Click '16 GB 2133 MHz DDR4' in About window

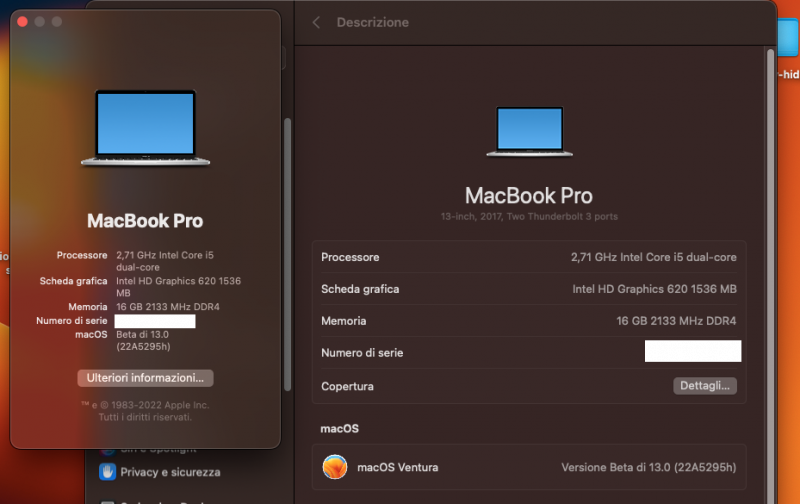click(x=168, y=307)
